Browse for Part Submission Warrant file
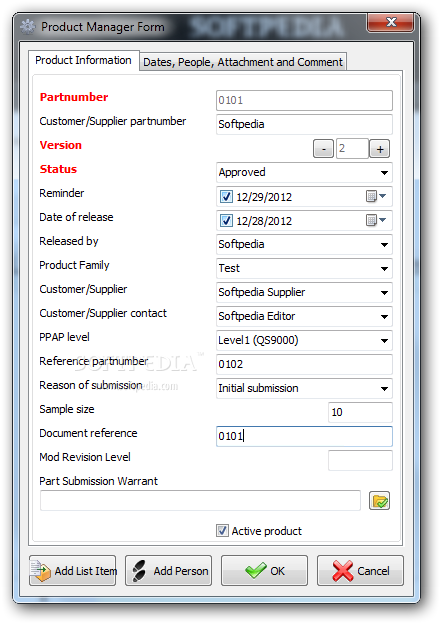 click(x=379, y=501)
